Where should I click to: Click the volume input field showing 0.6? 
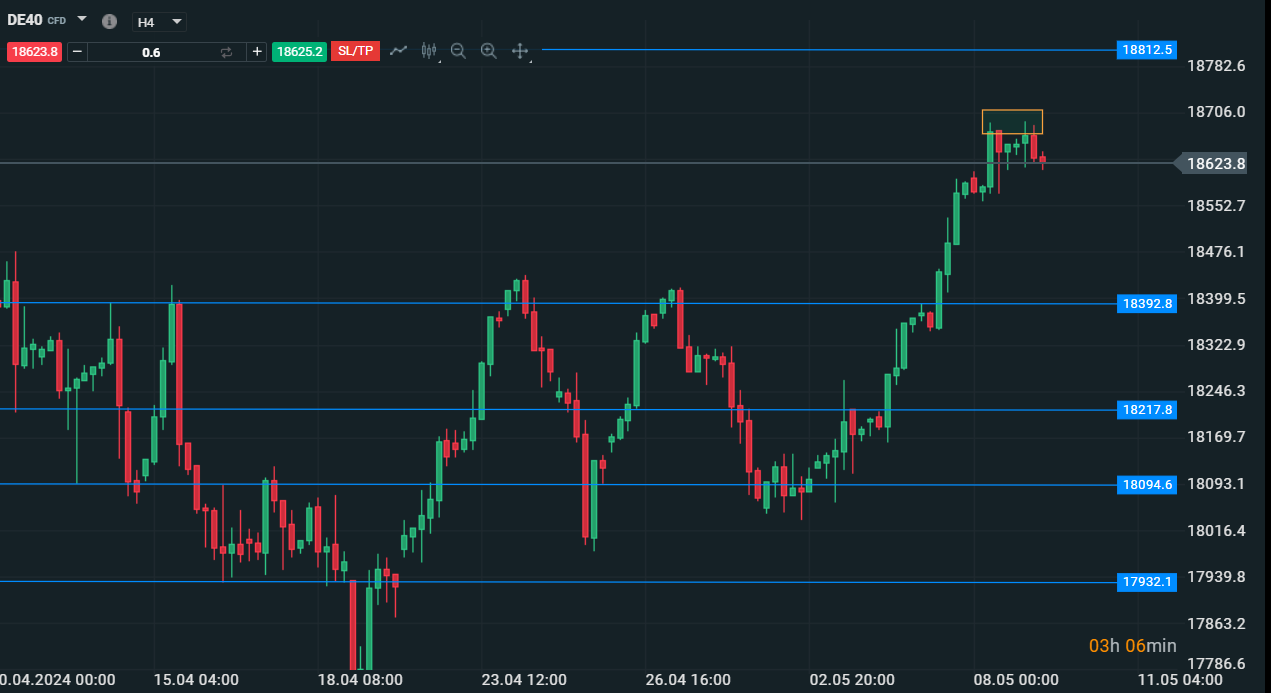151,52
